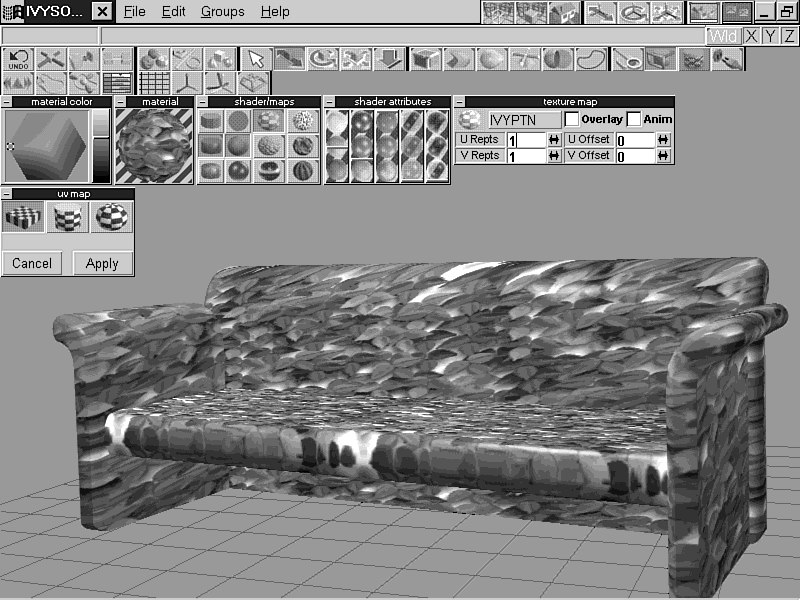Click the texture map sphere icon beside IVYPTN

point(468,119)
